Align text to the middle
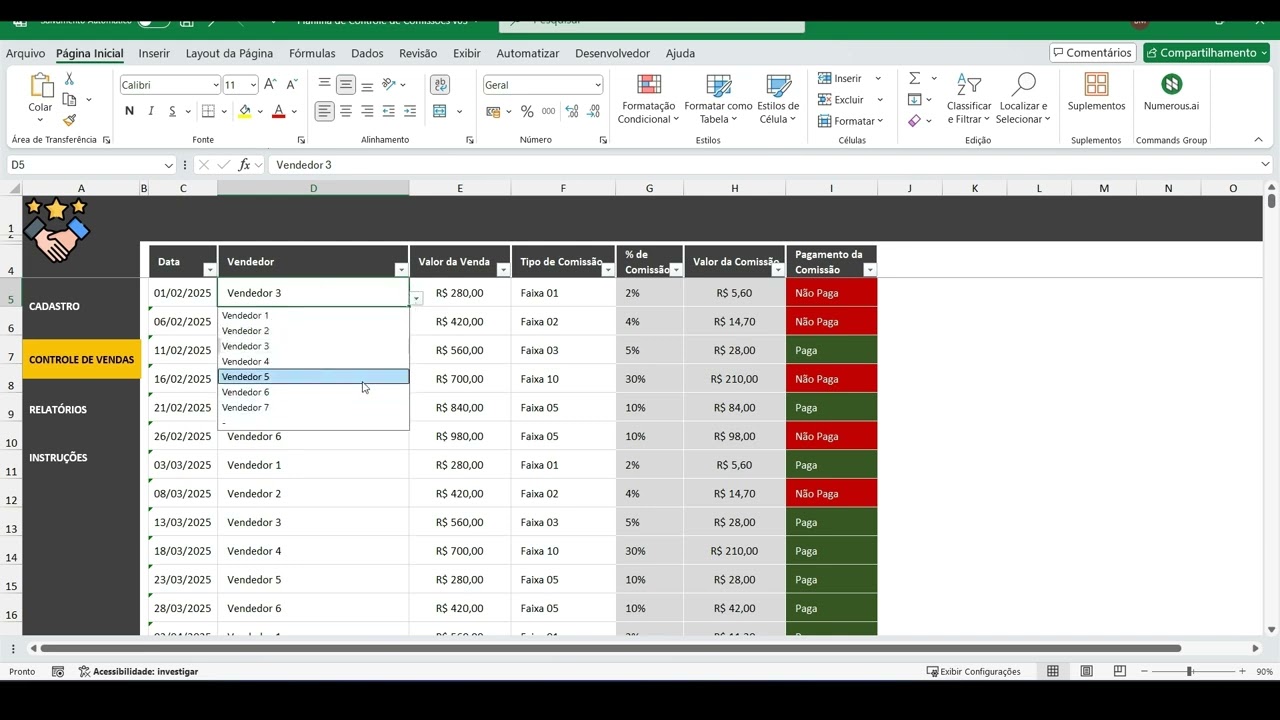This screenshot has height=720, width=1280. [346, 85]
